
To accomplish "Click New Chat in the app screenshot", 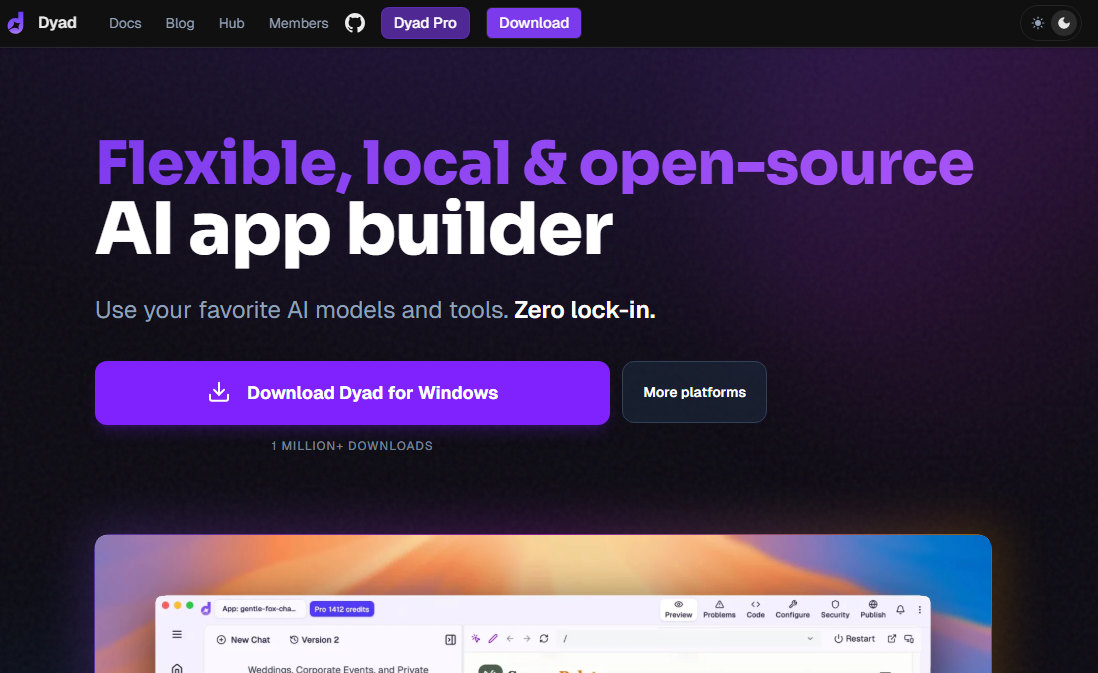I will 243,639.
